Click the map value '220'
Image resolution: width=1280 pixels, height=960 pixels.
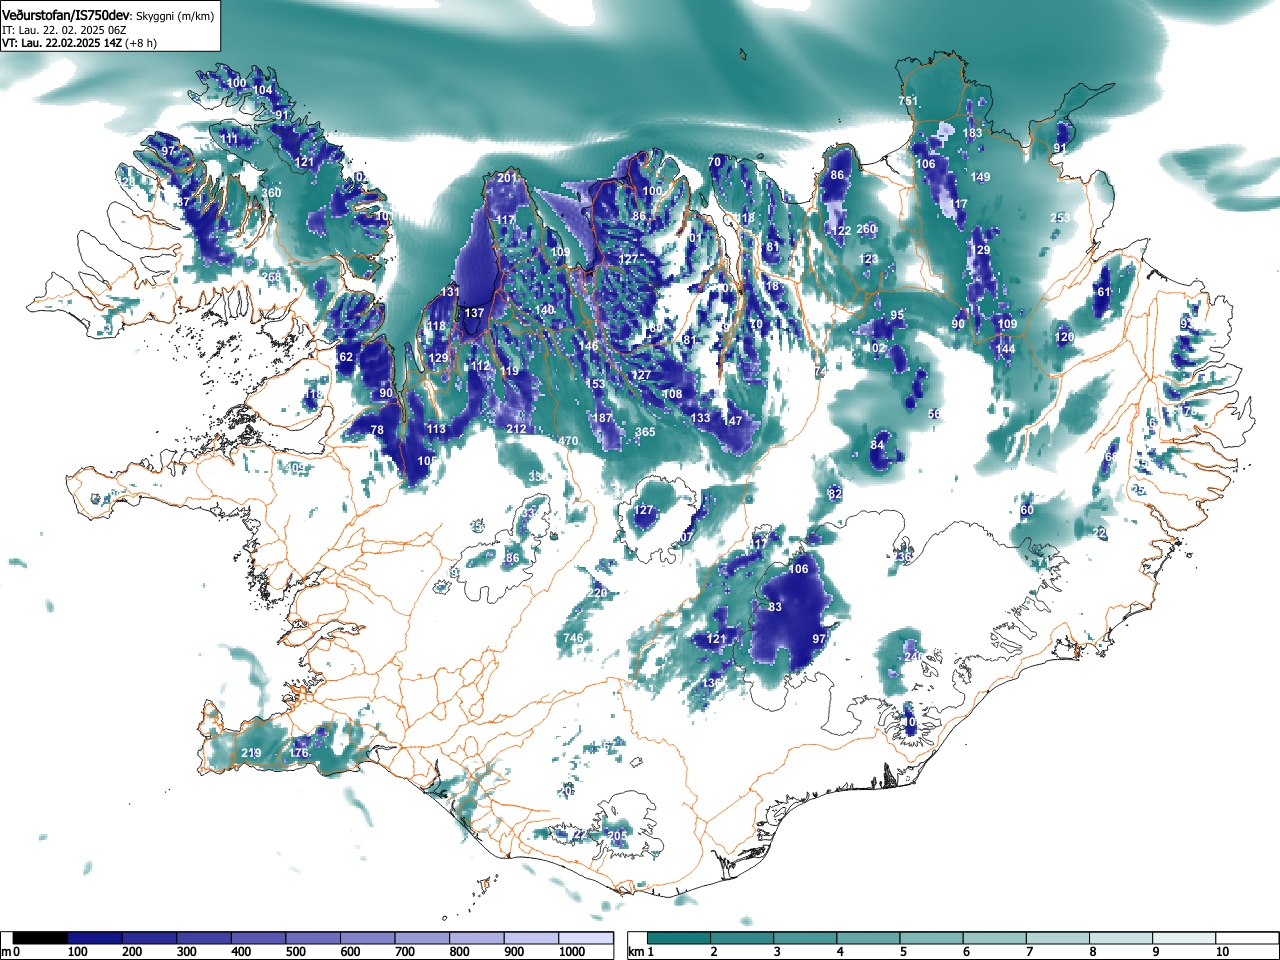(x=597, y=594)
